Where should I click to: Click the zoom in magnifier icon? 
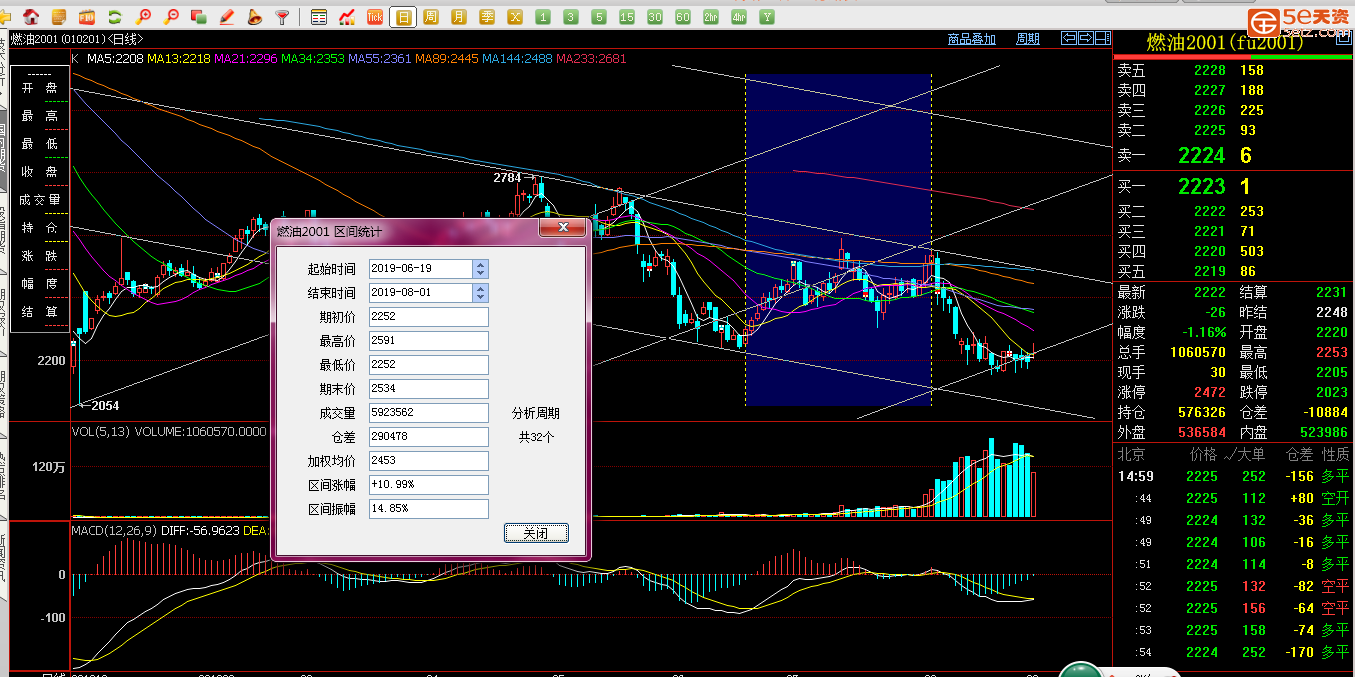143,17
